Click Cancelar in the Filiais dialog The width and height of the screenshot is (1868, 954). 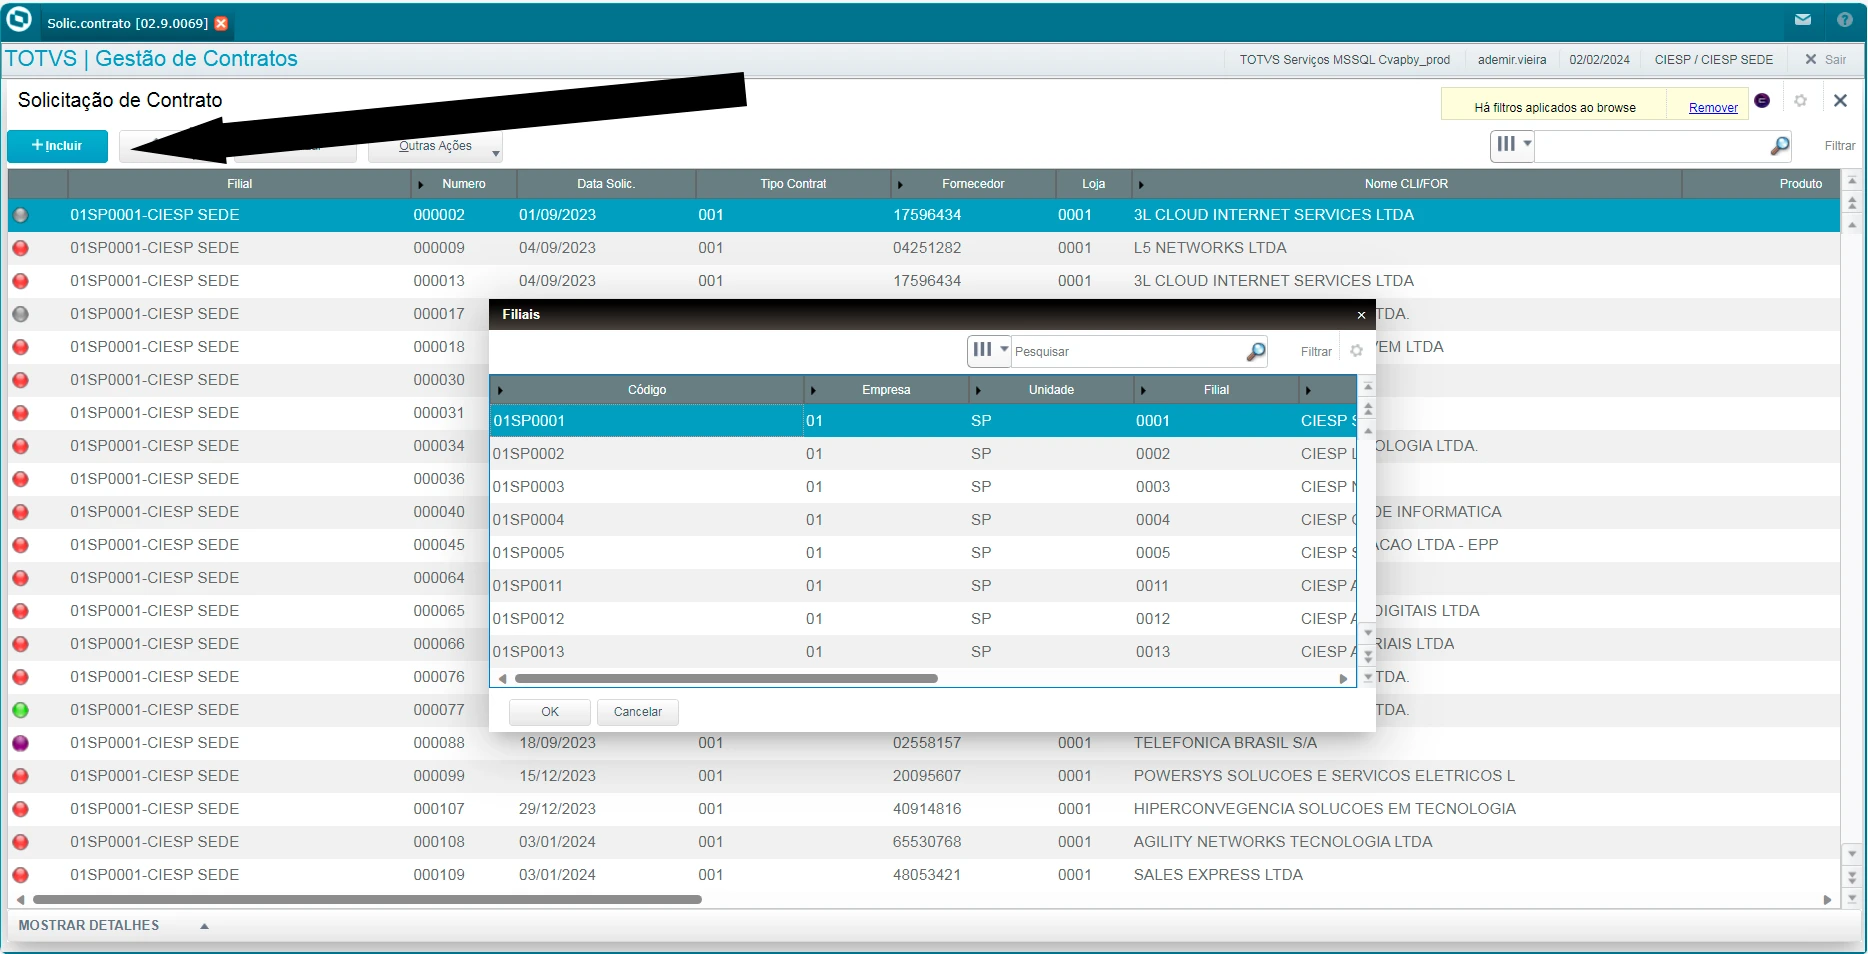coord(637,712)
